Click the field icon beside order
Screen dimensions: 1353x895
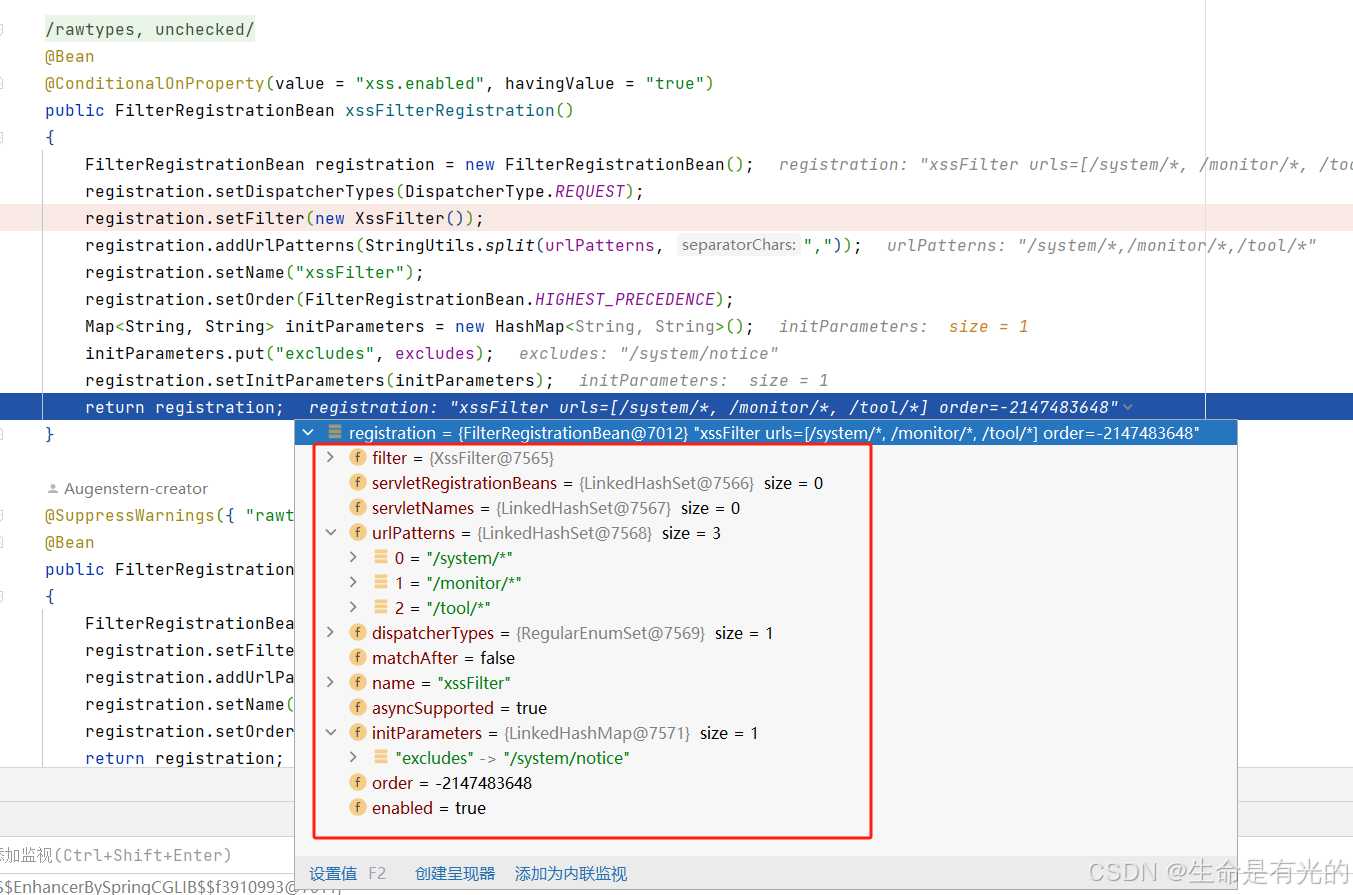357,783
